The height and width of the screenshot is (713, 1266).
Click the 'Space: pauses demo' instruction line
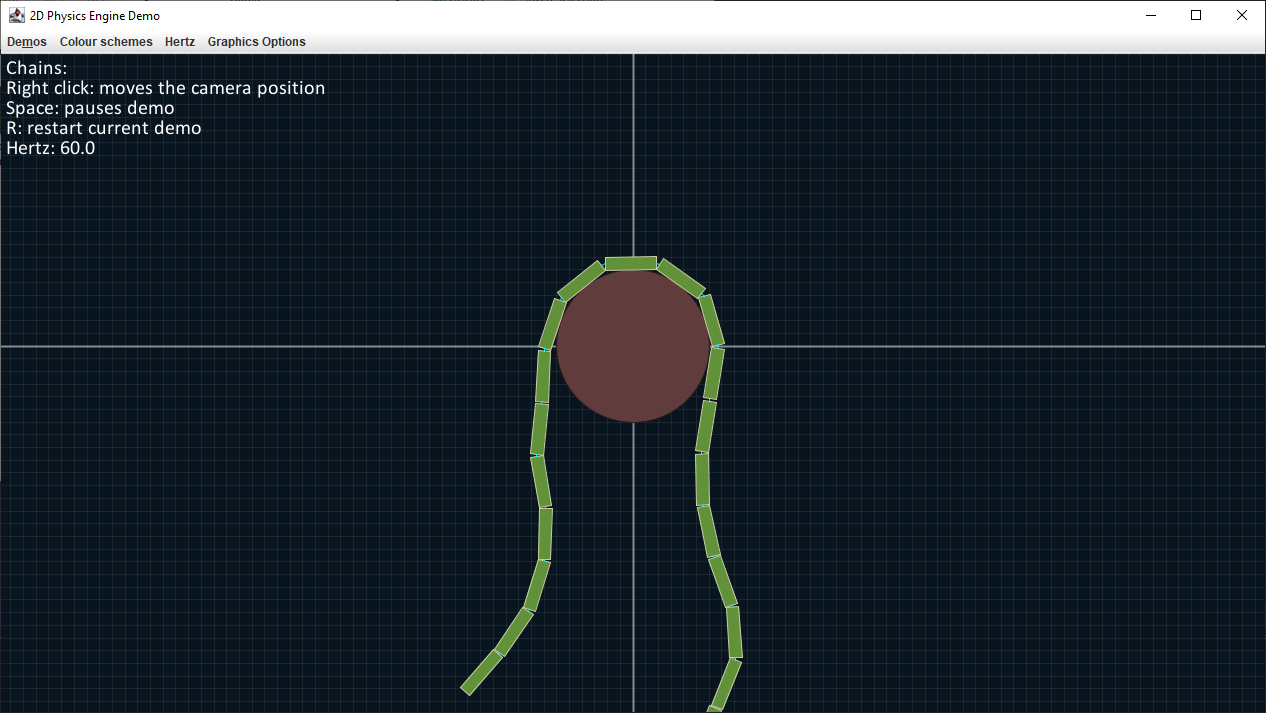pyautogui.click(x=89, y=107)
